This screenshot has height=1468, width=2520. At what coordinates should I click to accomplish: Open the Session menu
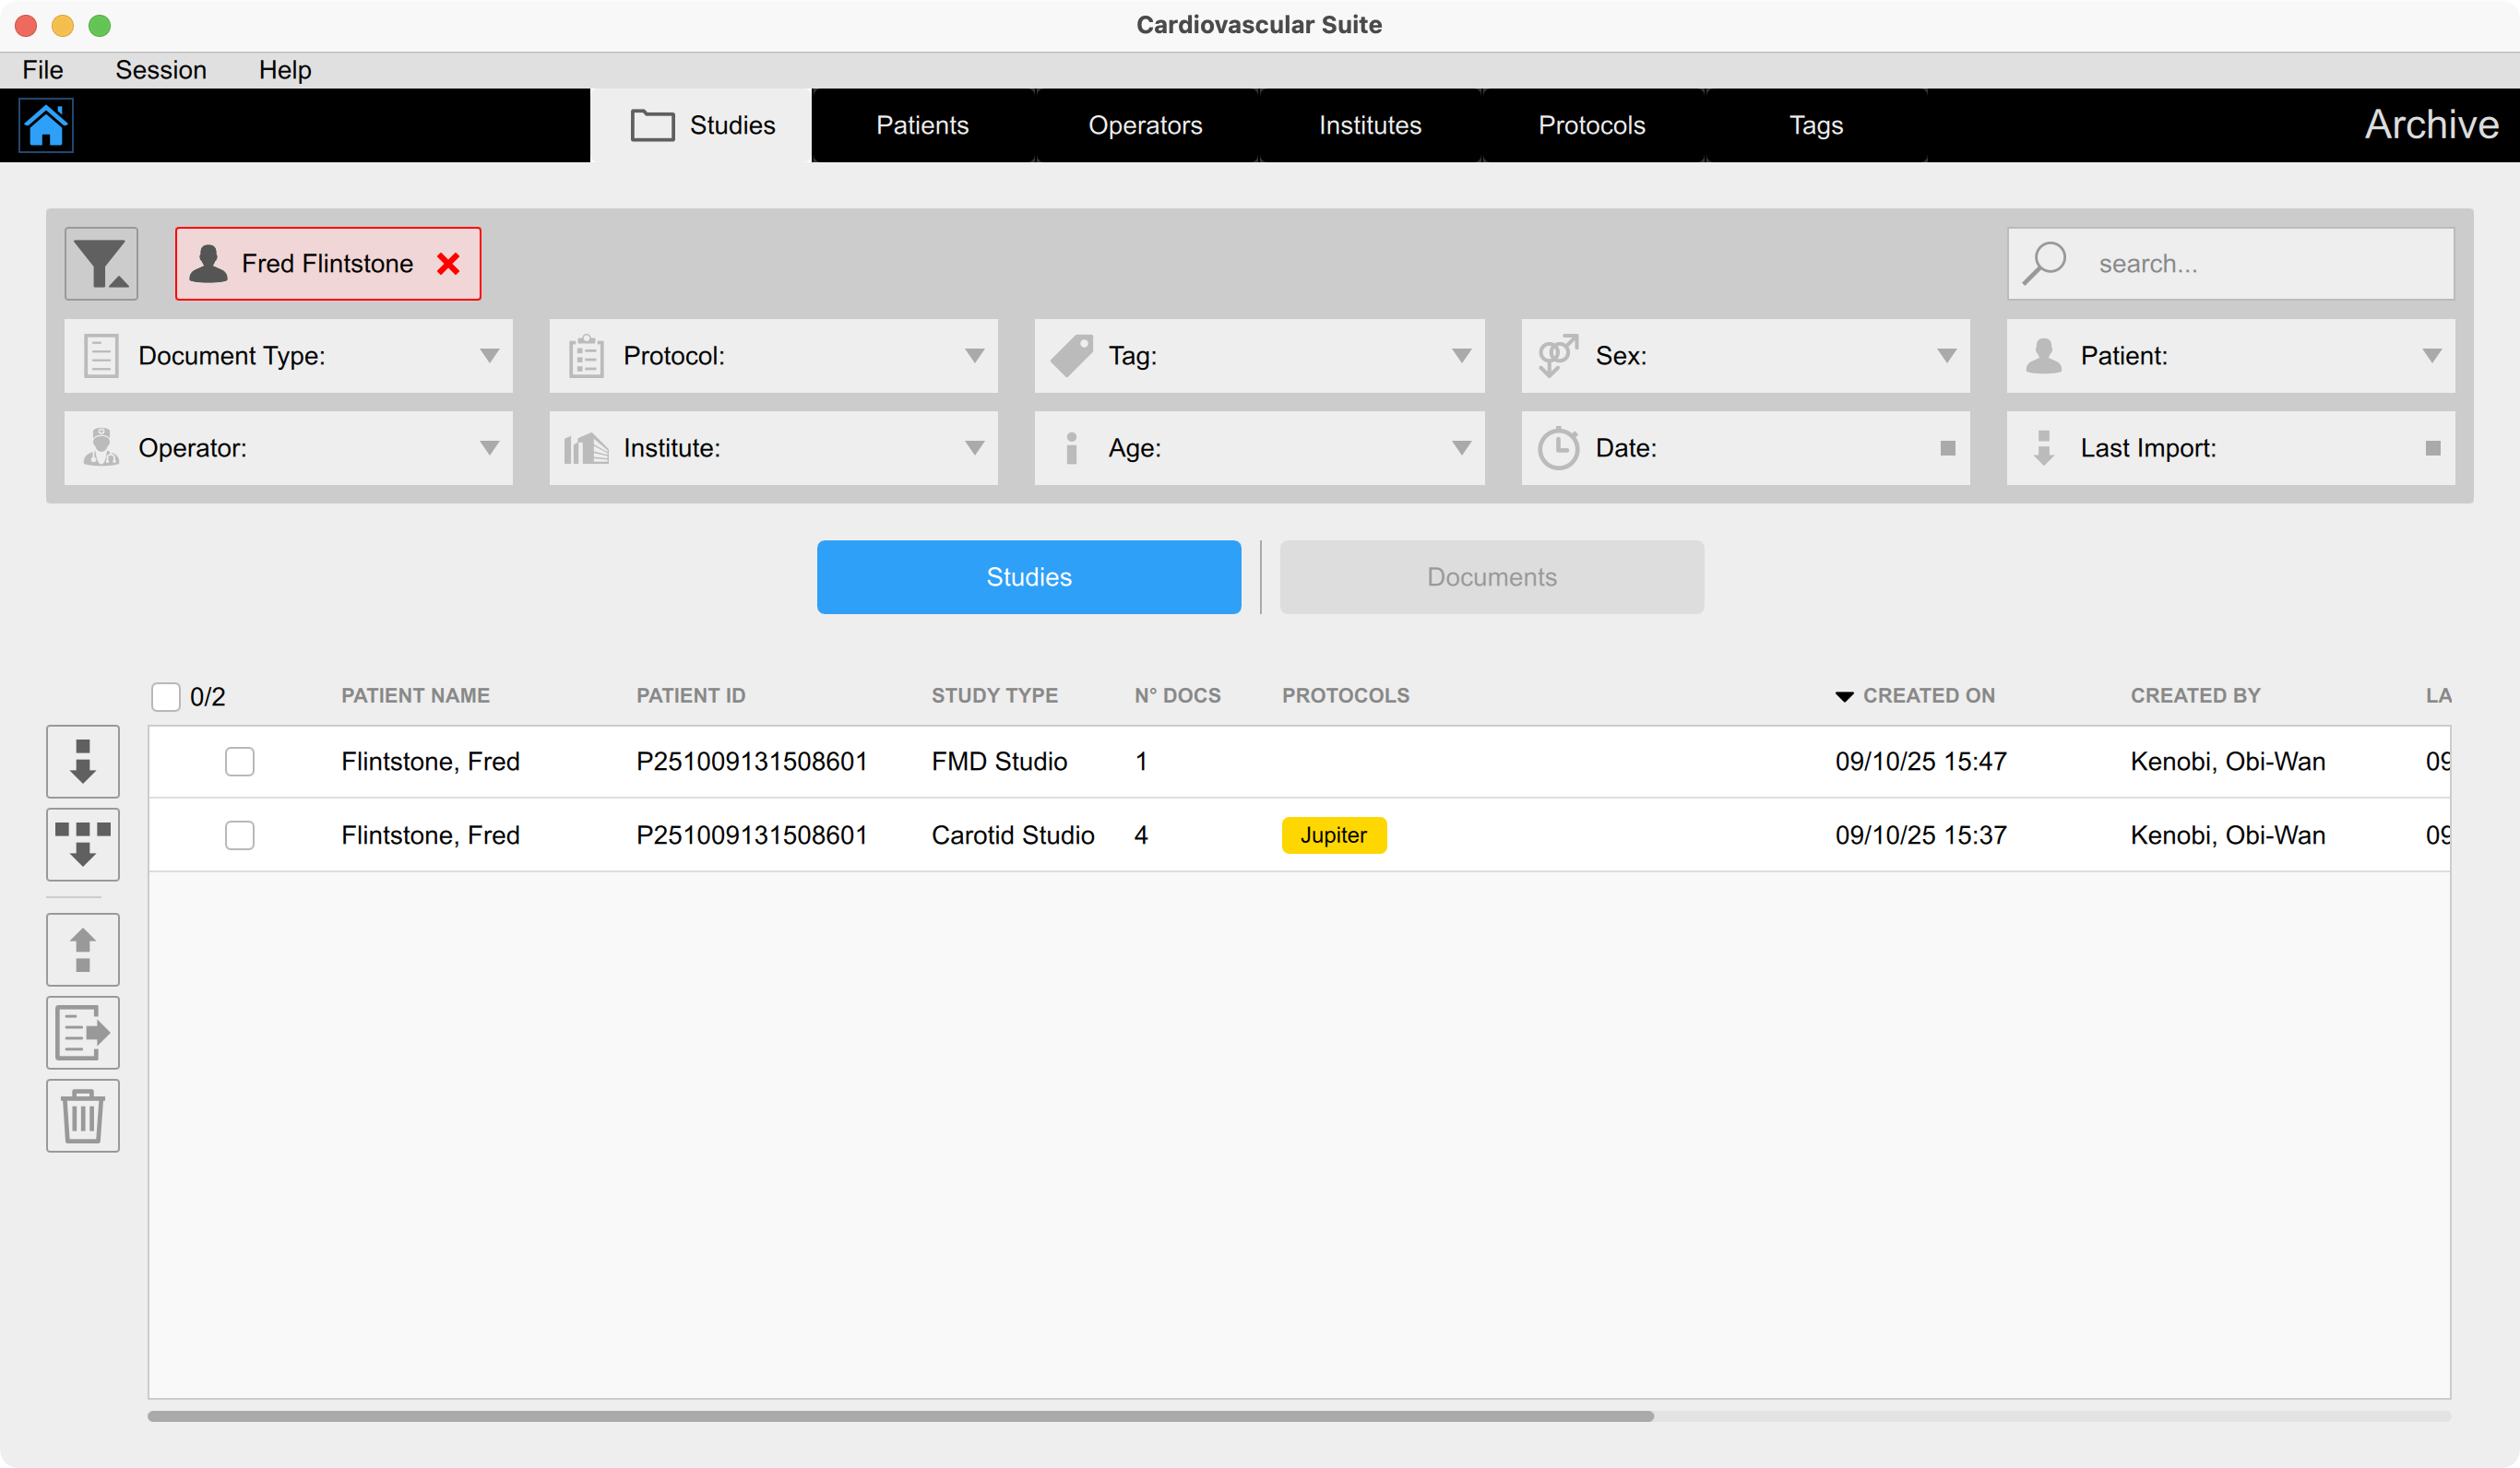[x=160, y=70]
